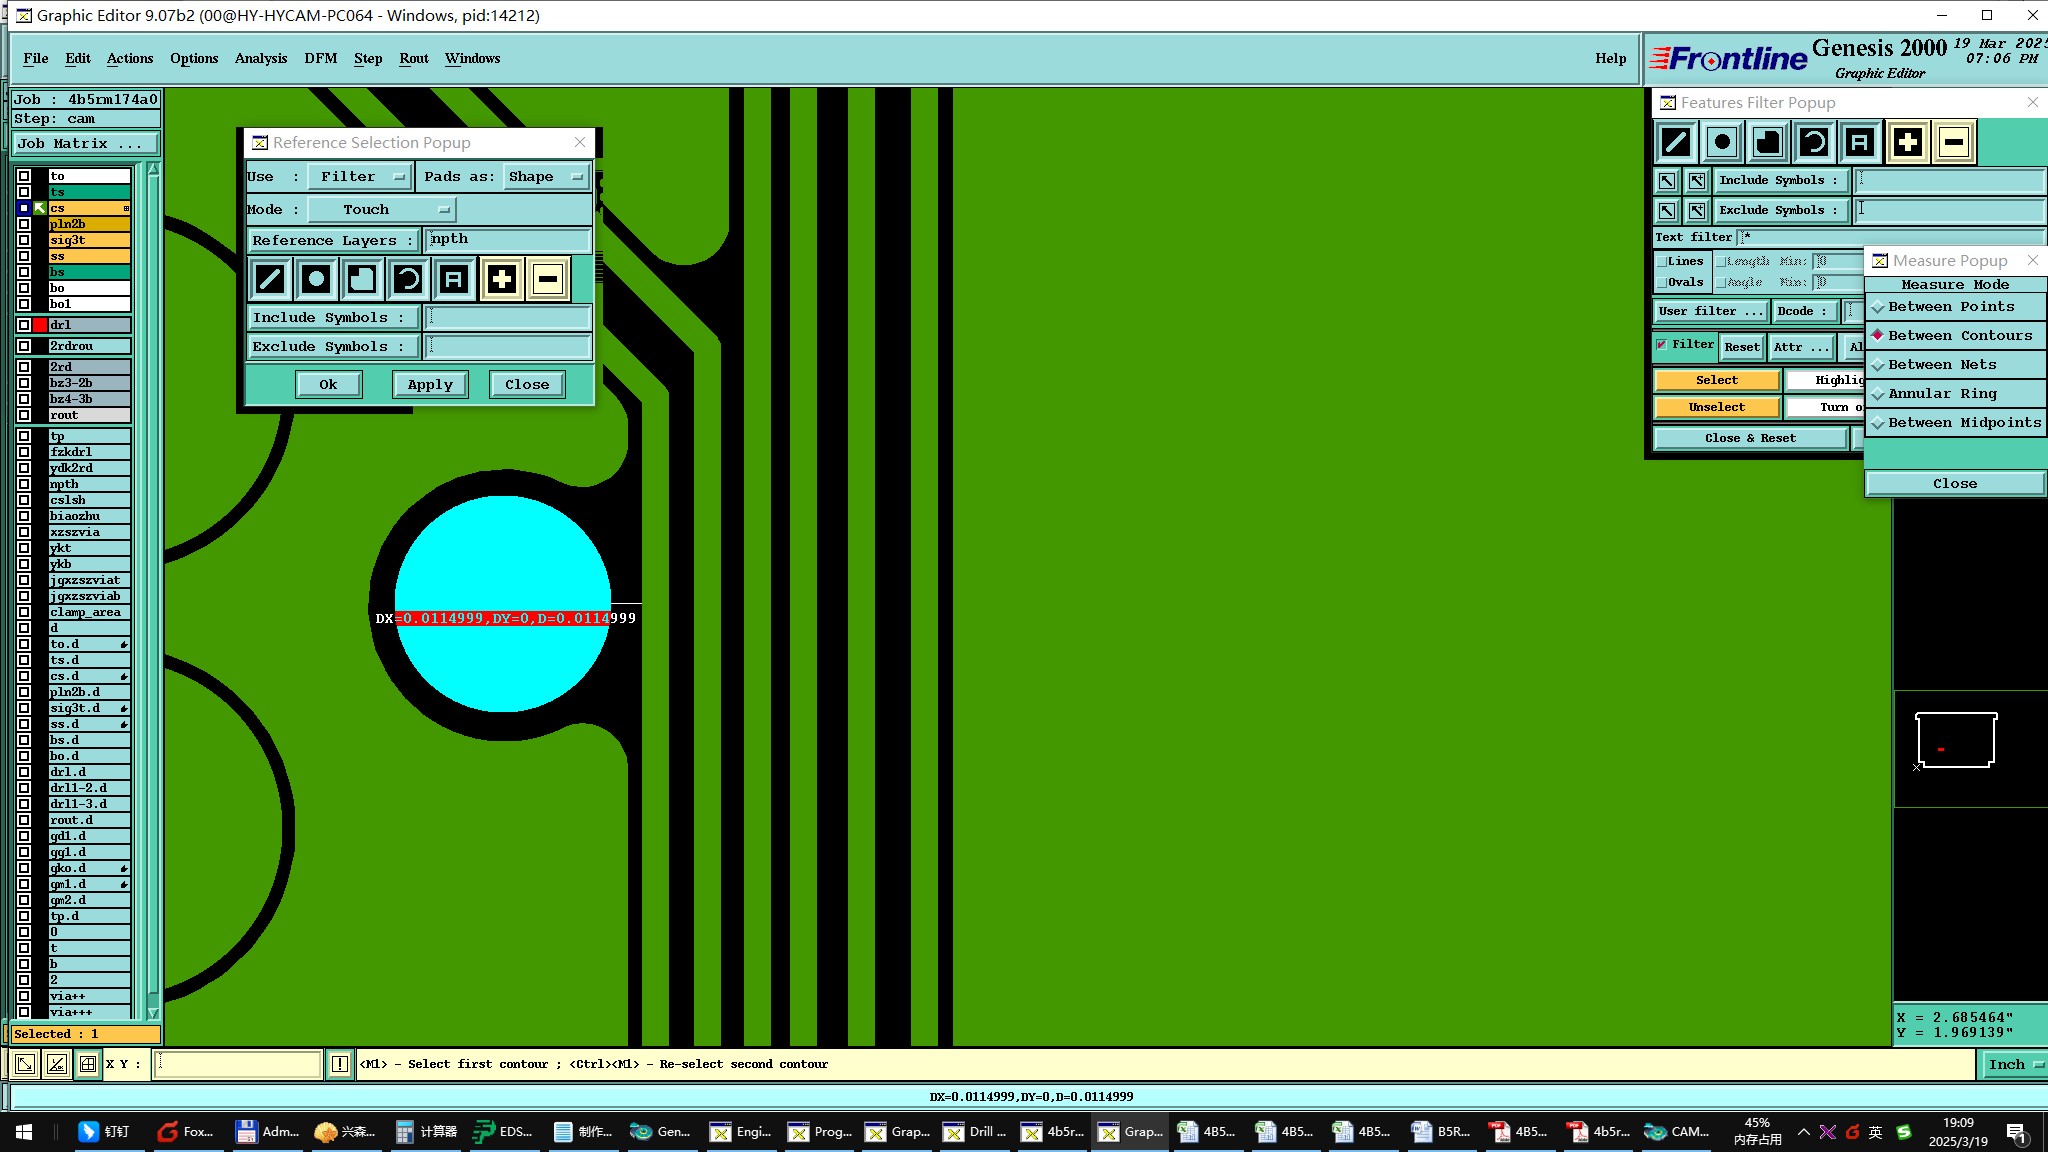This screenshot has height=1152, width=2048.
Task: Toggle Arcs feature type in Reference Selection Popup
Action: pyautogui.click(x=408, y=279)
